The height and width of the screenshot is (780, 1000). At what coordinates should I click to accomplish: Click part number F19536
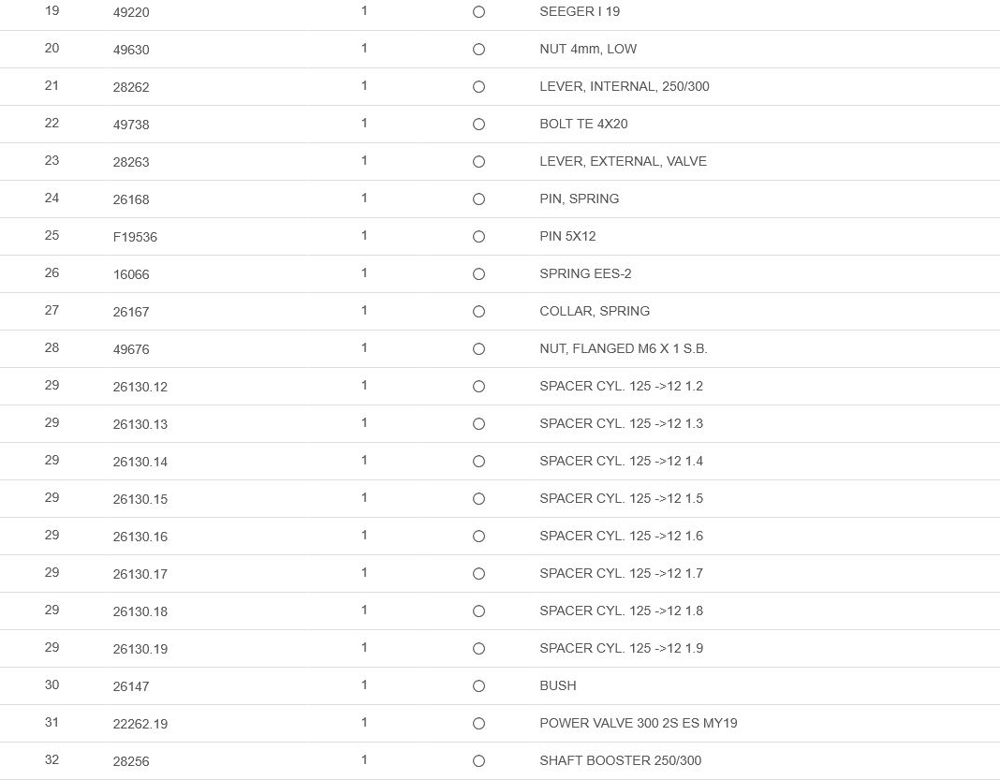click(x=135, y=237)
